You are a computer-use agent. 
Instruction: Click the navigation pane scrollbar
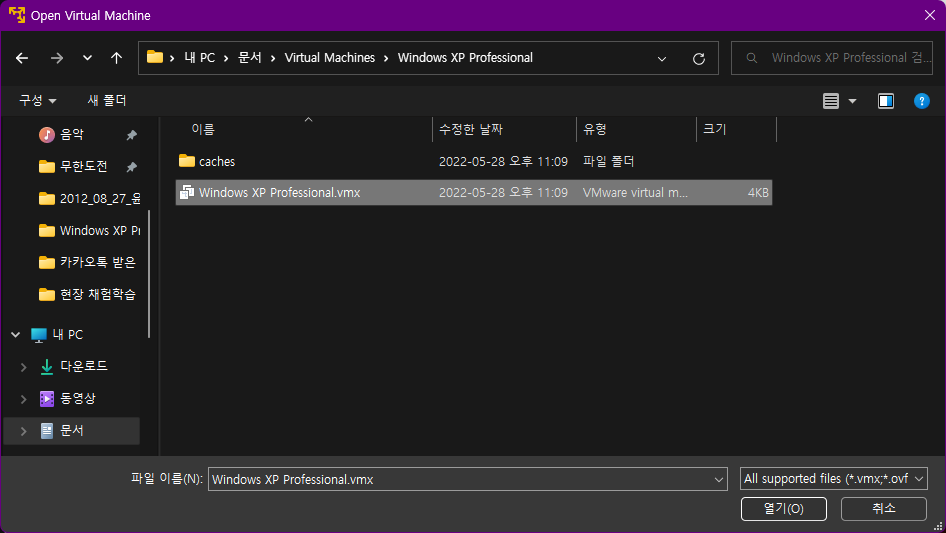[x=149, y=274]
